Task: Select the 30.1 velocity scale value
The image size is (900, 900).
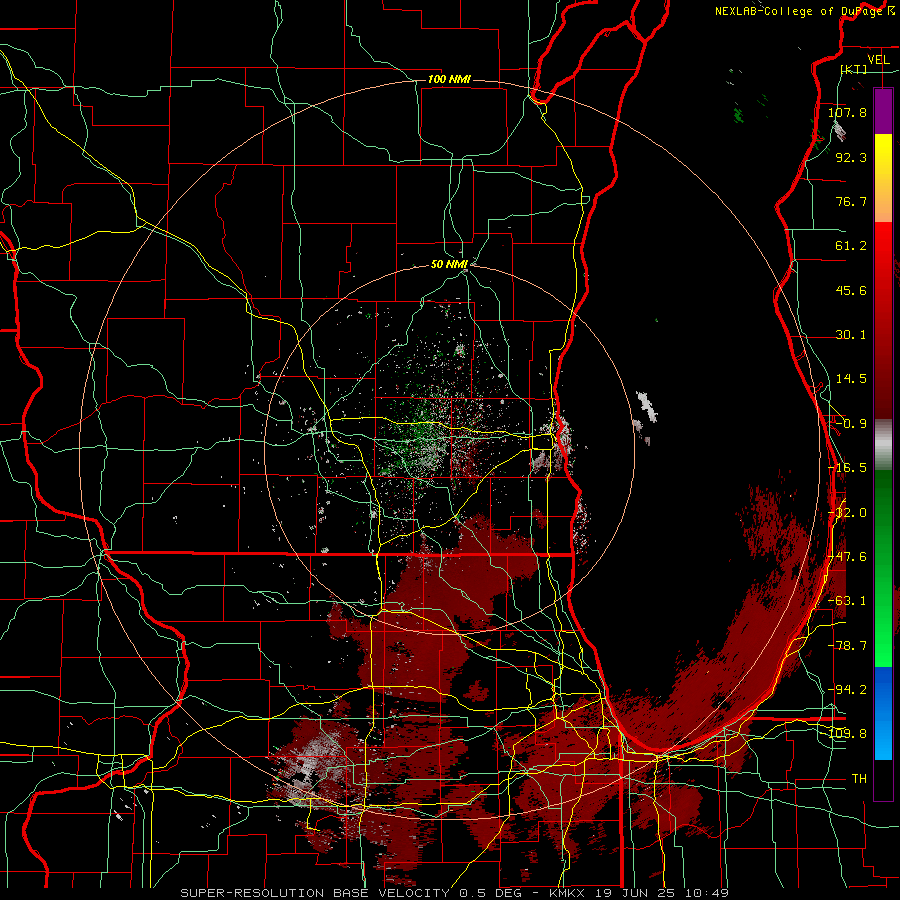Action: click(x=851, y=335)
